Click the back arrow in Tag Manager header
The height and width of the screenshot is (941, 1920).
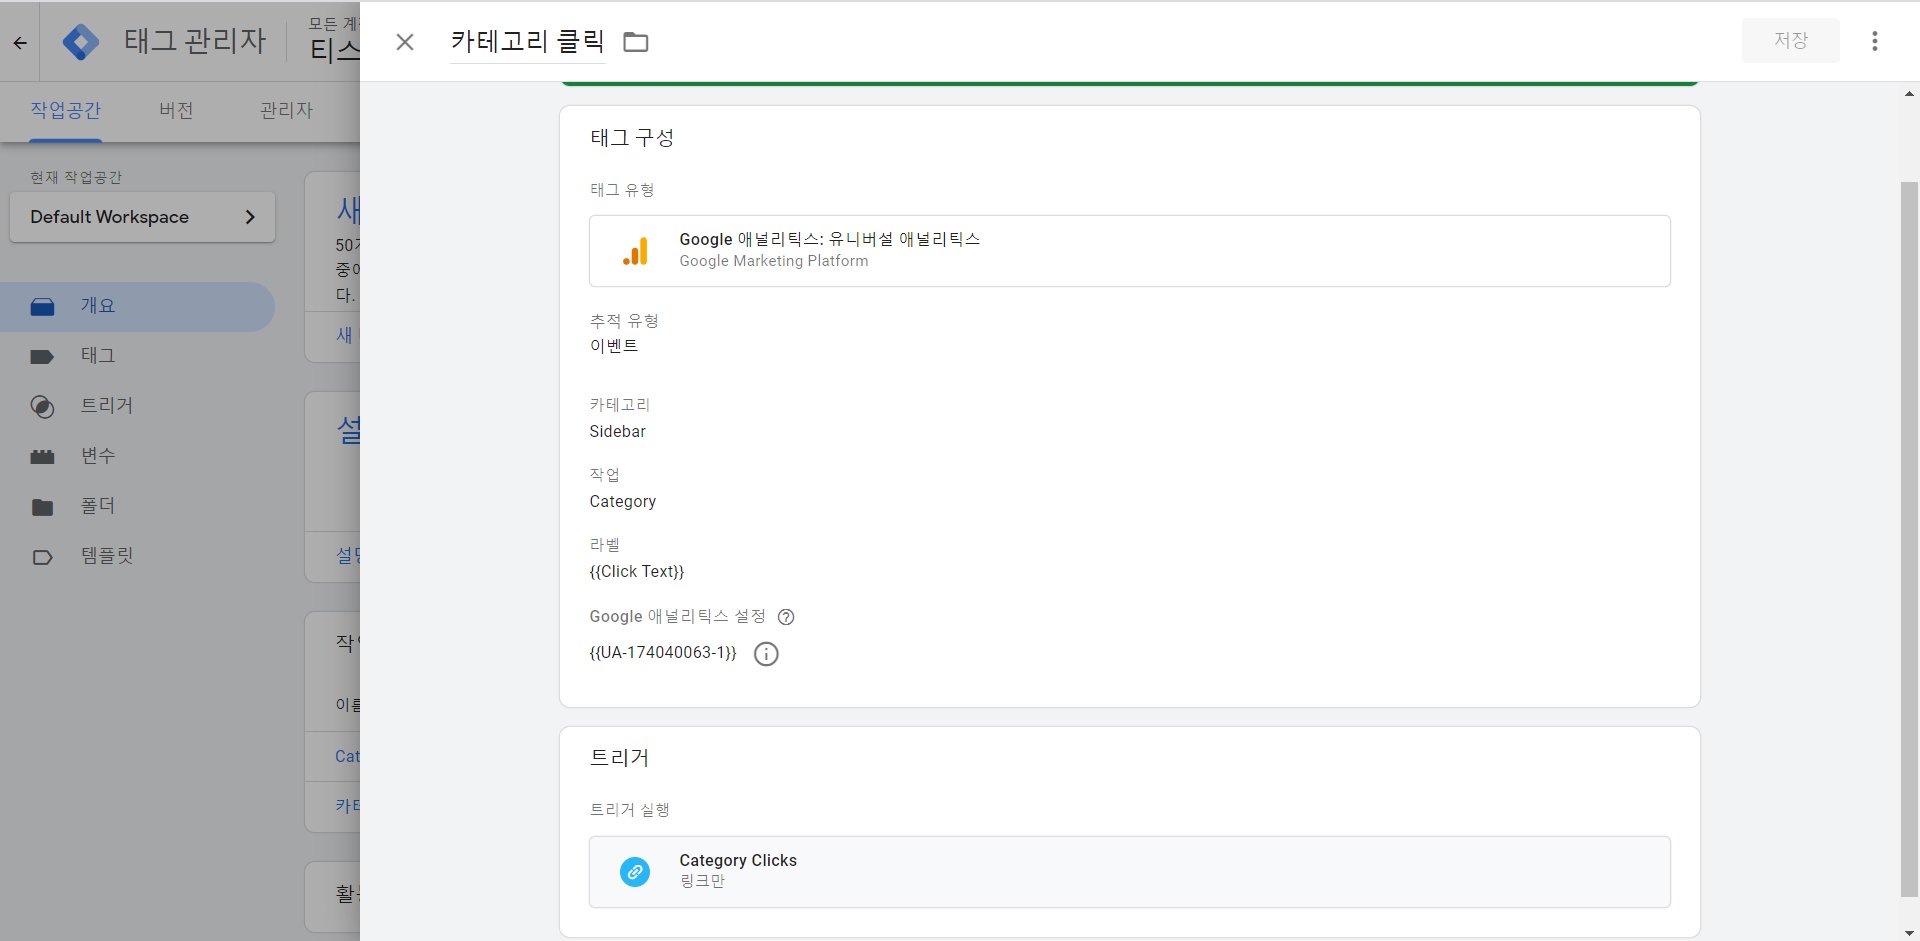[20, 42]
